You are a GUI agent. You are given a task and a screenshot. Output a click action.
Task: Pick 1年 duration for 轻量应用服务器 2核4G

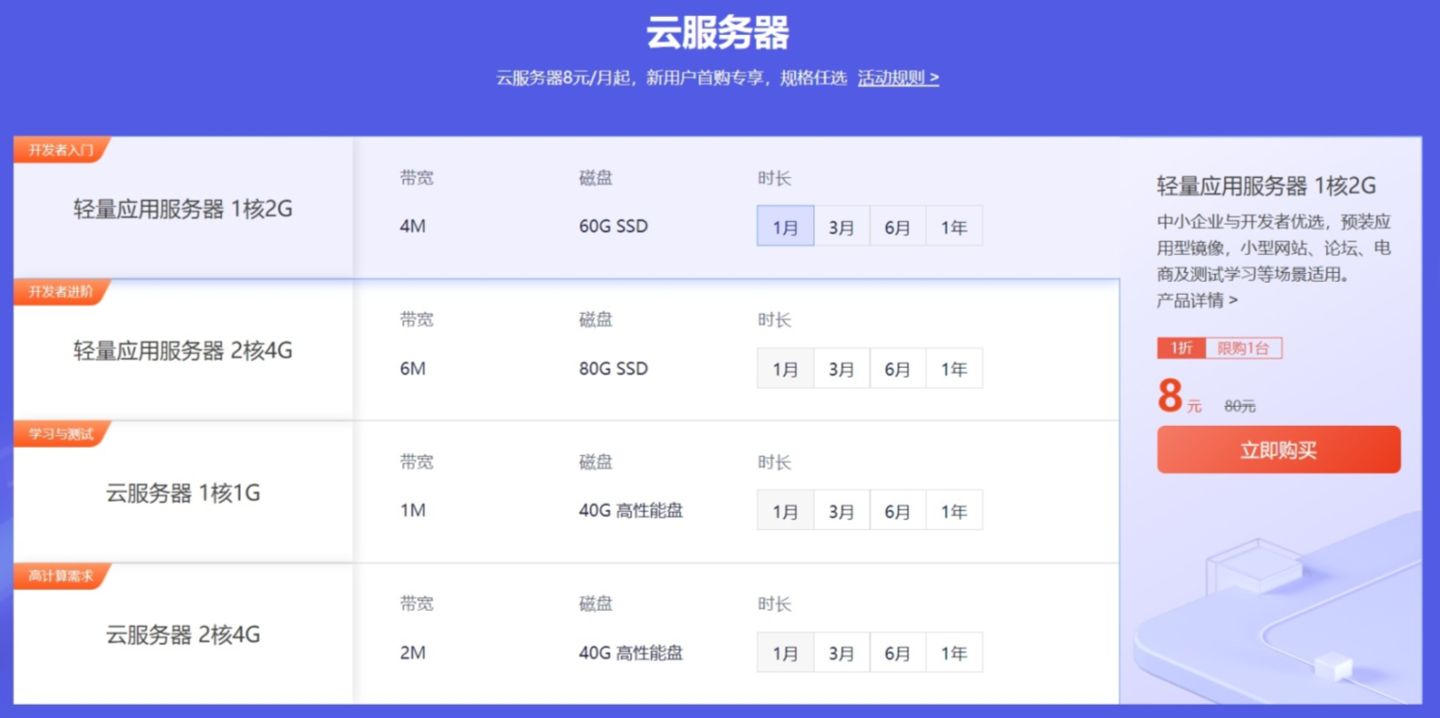tap(954, 369)
